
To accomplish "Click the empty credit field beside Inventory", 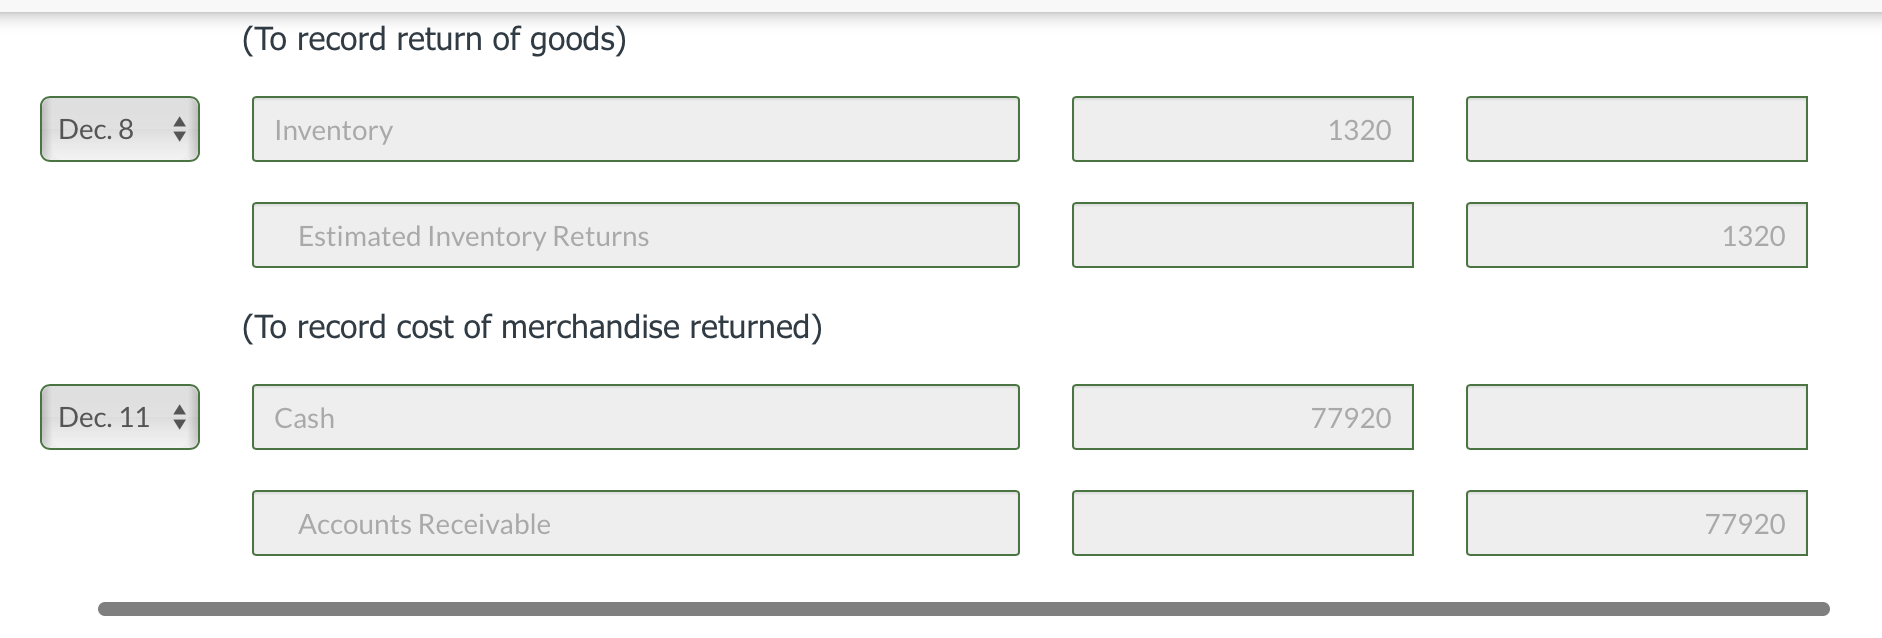I will click(1635, 128).
